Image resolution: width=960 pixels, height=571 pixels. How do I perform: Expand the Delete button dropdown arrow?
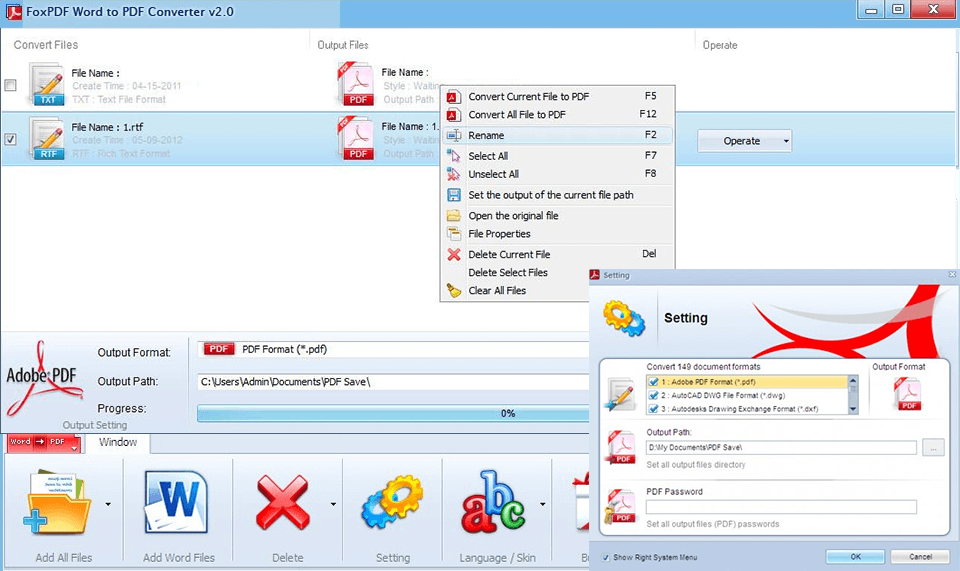333,504
